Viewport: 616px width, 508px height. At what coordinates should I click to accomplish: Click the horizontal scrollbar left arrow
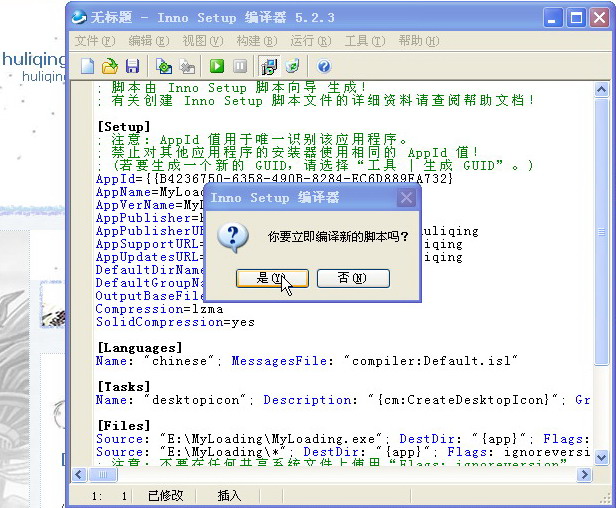tap(79, 475)
